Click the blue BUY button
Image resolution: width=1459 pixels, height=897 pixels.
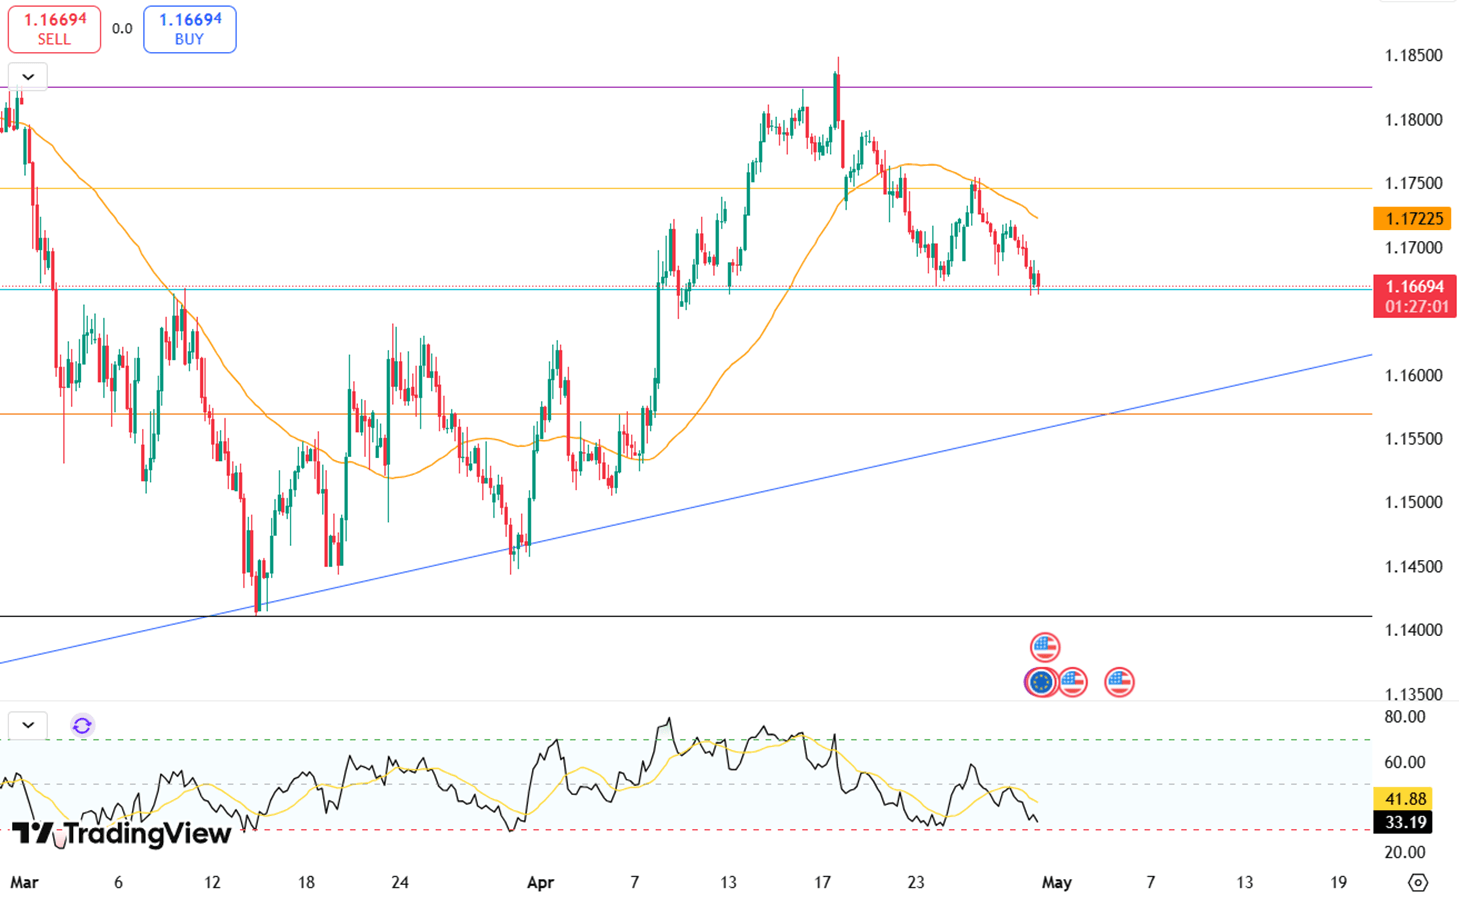coord(189,29)
